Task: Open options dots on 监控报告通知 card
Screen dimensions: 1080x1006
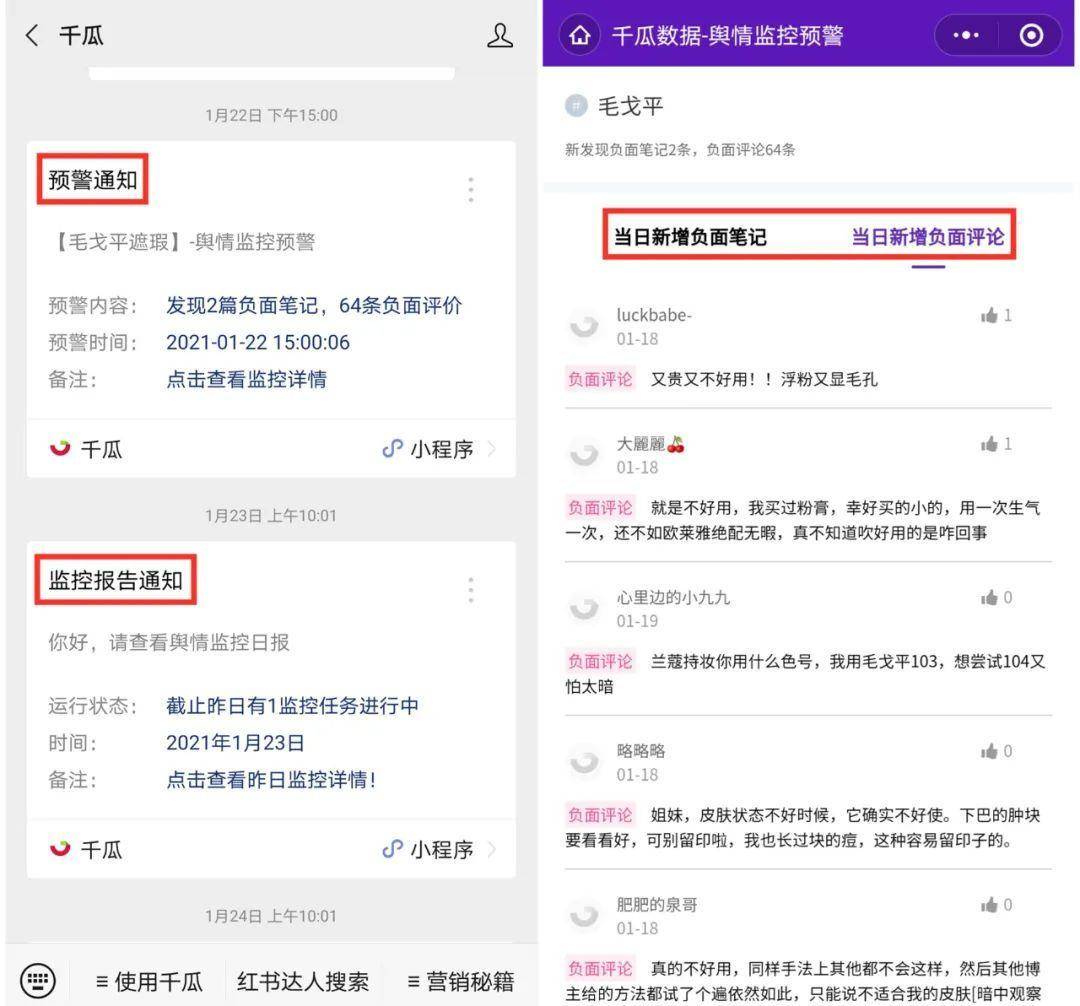Action: [470, 590]
